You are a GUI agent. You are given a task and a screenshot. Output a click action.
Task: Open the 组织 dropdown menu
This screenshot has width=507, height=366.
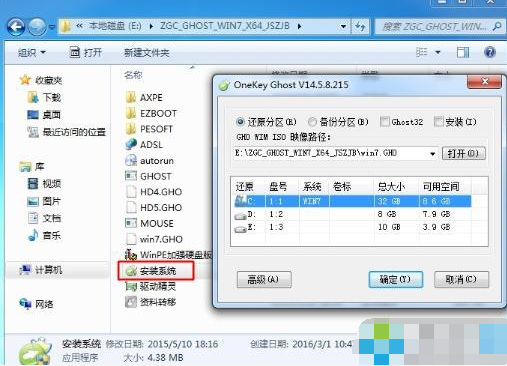pos(32,53)
